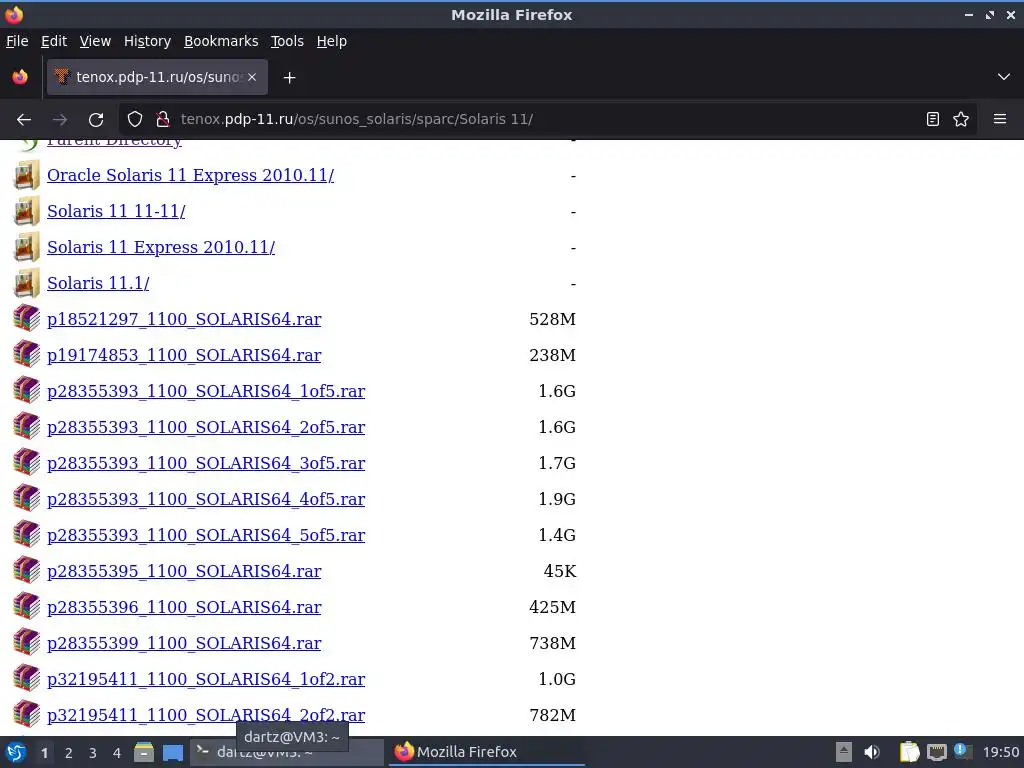The width and height of the screenshot is (1024, 768).
Task: Click rar archive icon beside p19174853 file
Action: click(x=26, y=355)
